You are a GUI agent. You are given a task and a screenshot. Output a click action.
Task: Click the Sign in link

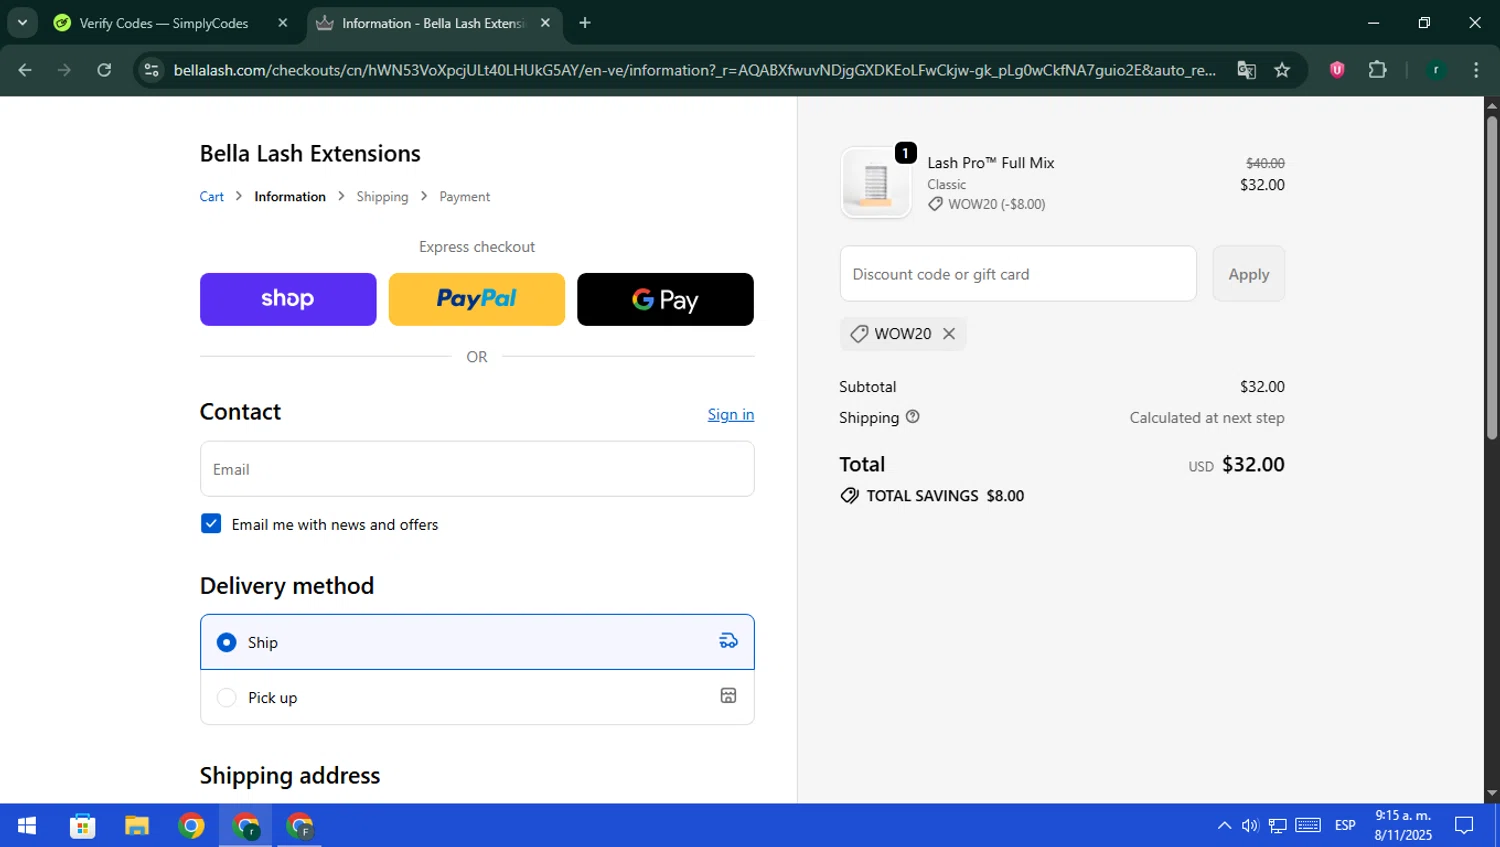pos(731,414)
